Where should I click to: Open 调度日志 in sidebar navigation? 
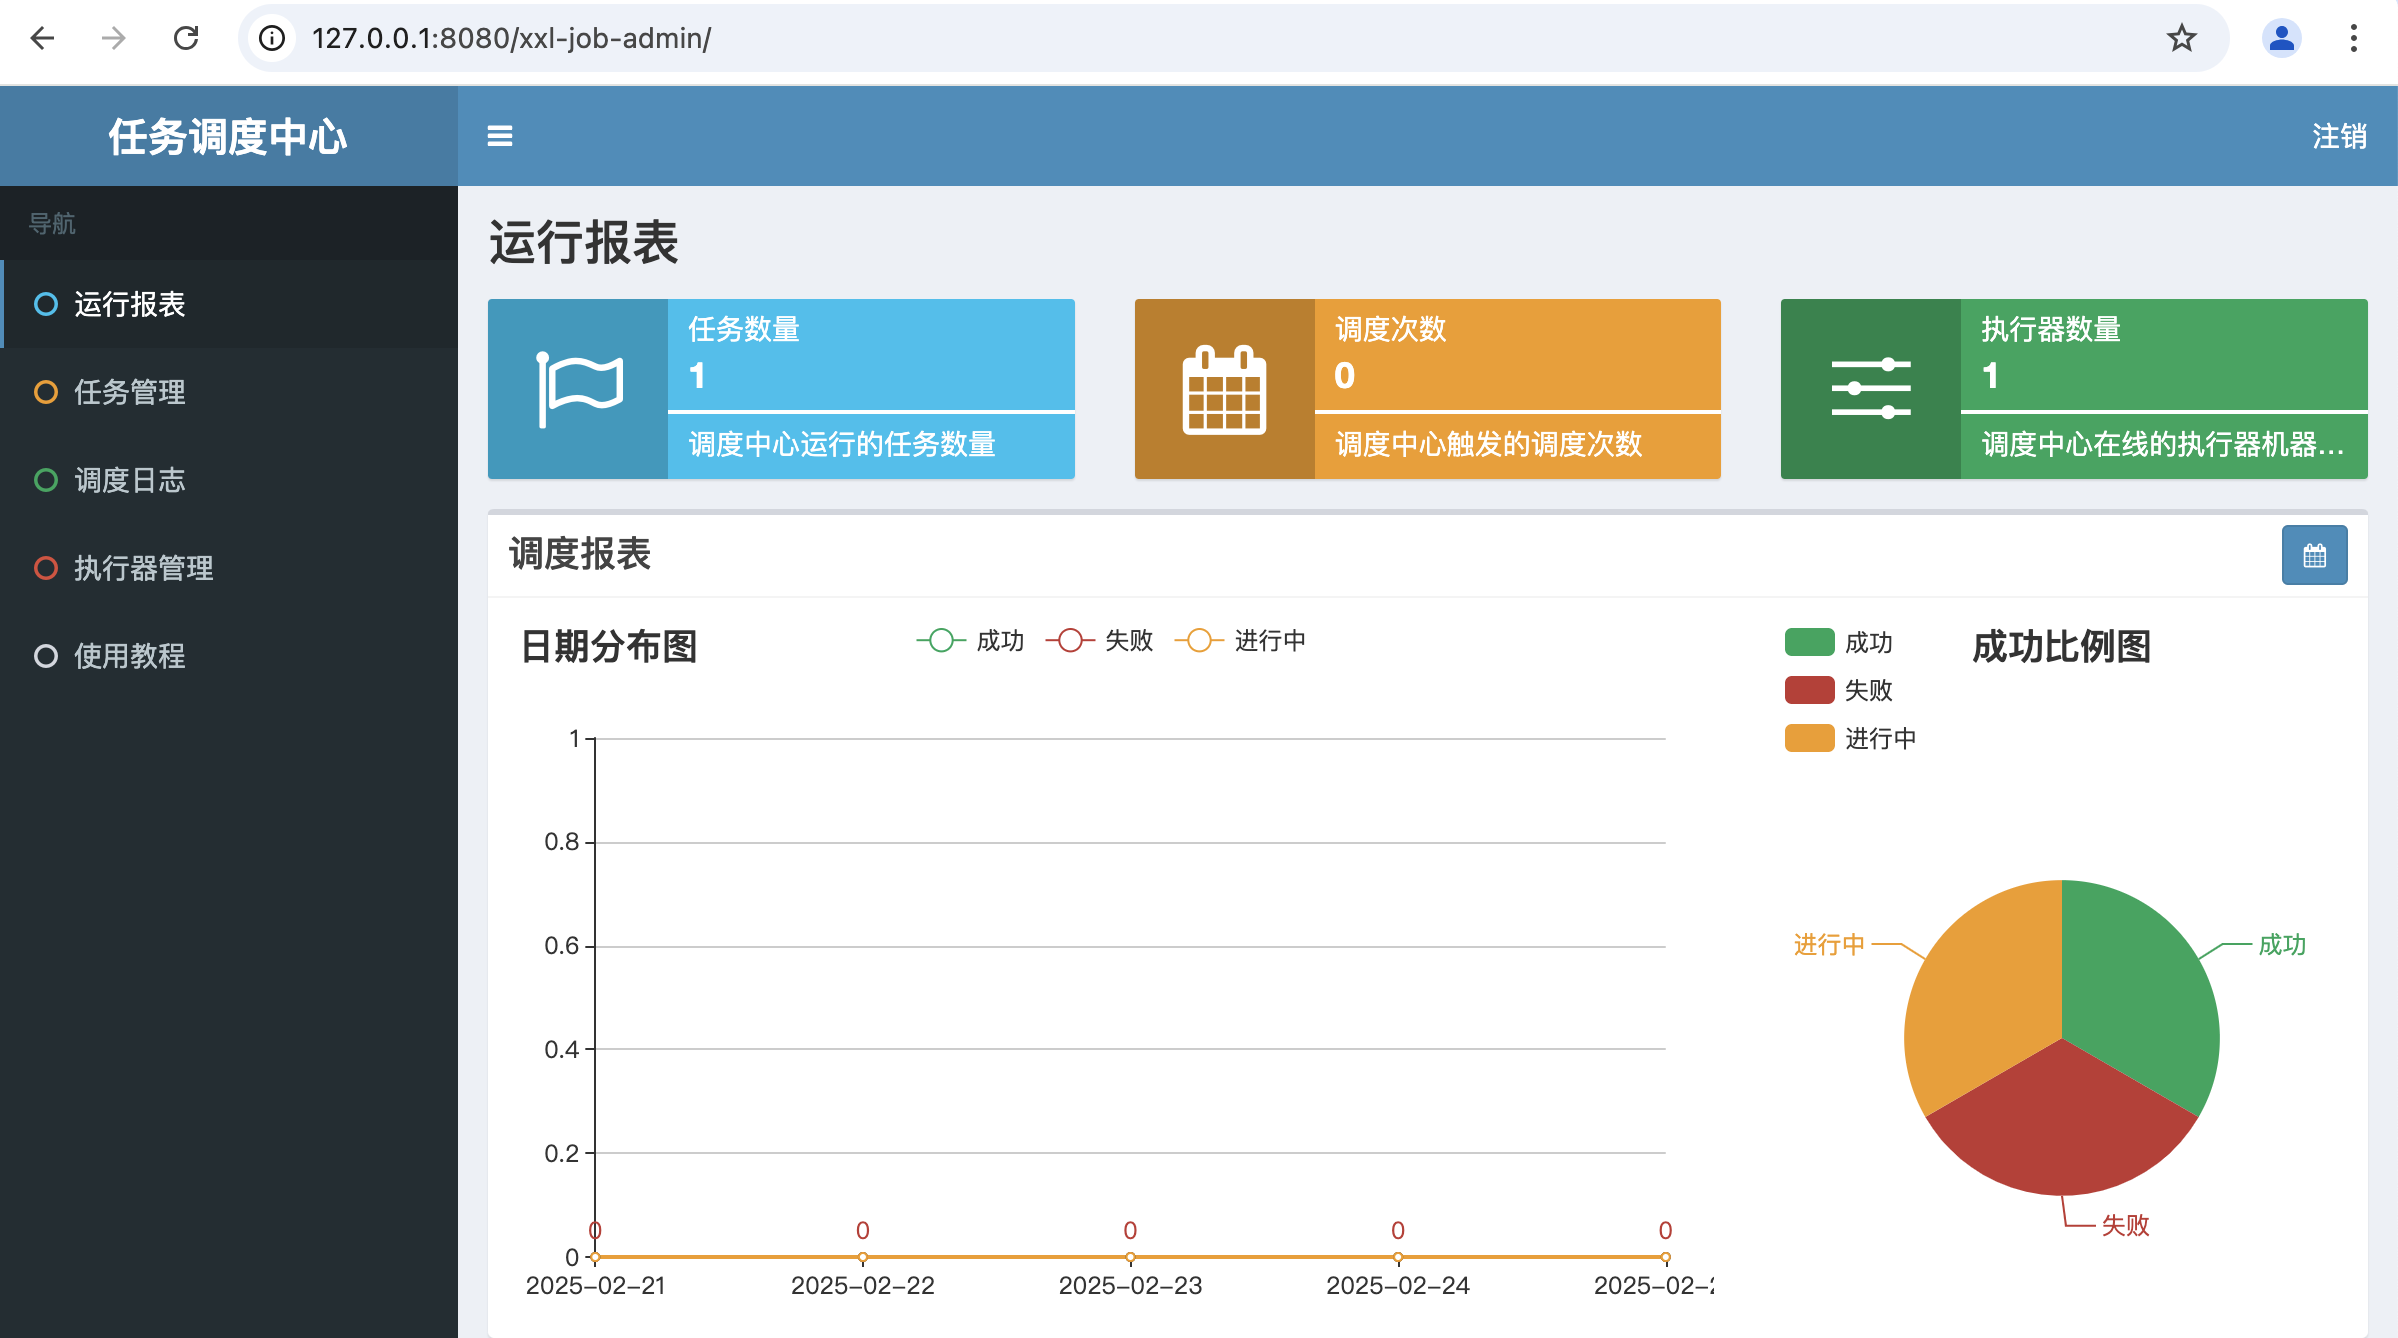(130, 480)
